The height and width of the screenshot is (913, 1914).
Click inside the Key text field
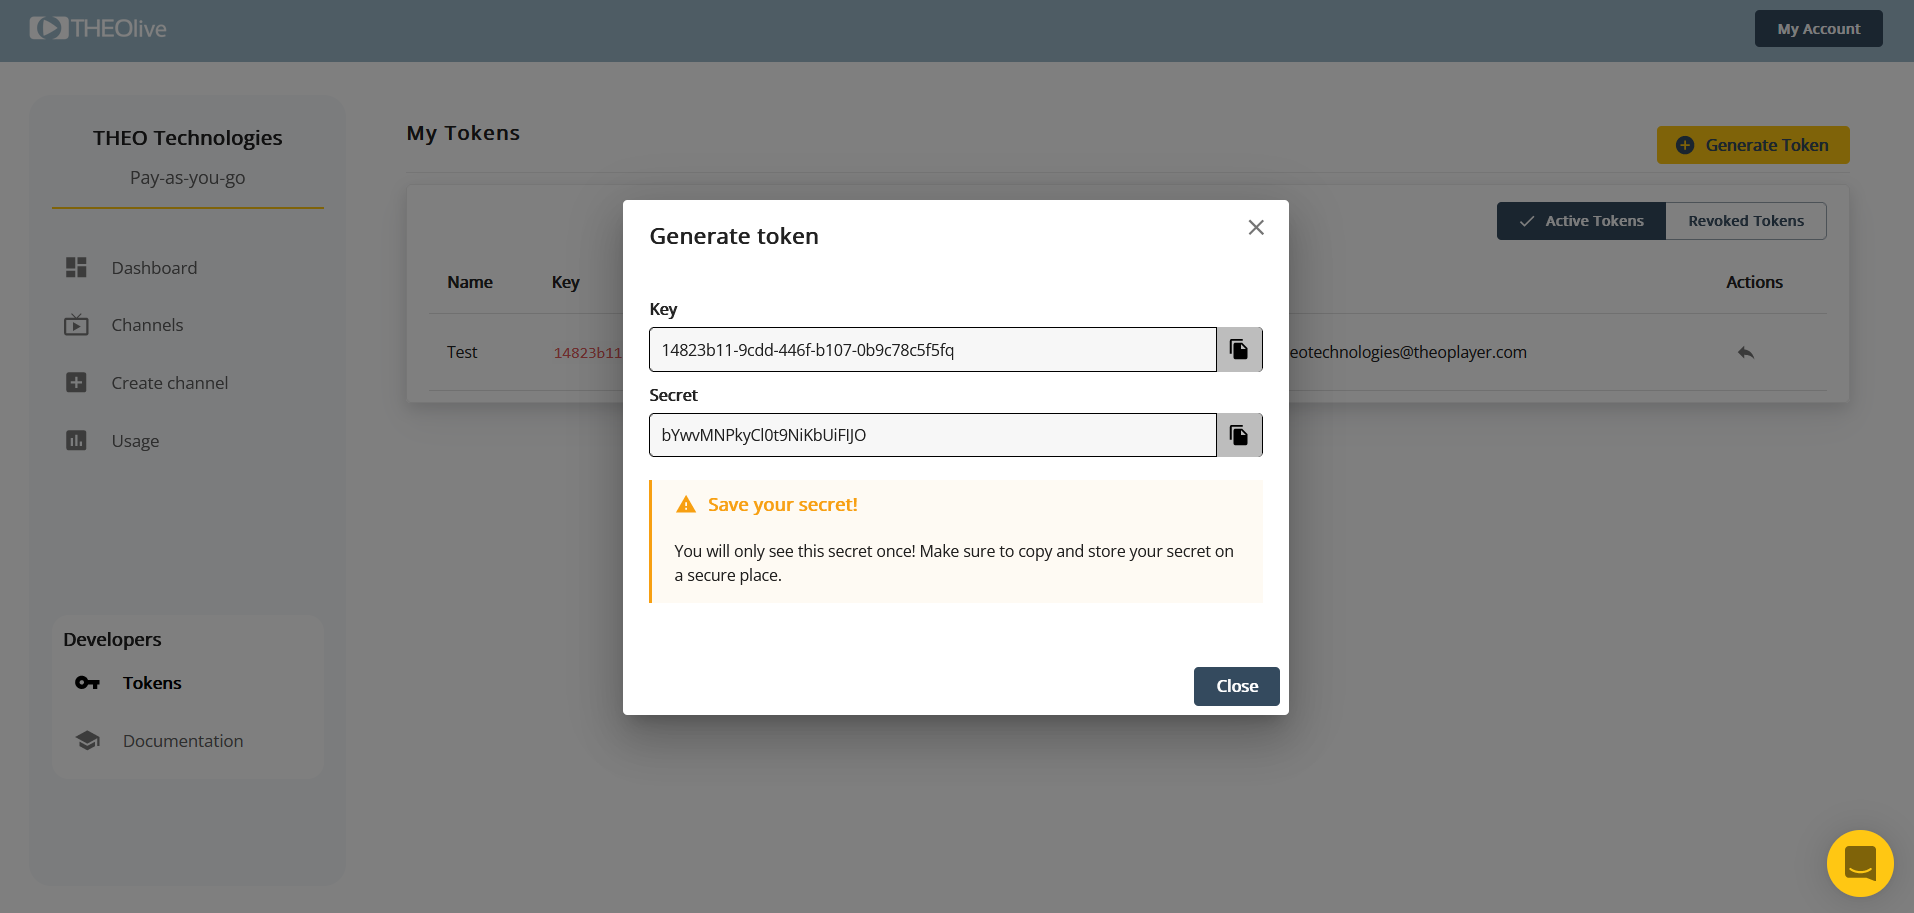tap(932, 350)
